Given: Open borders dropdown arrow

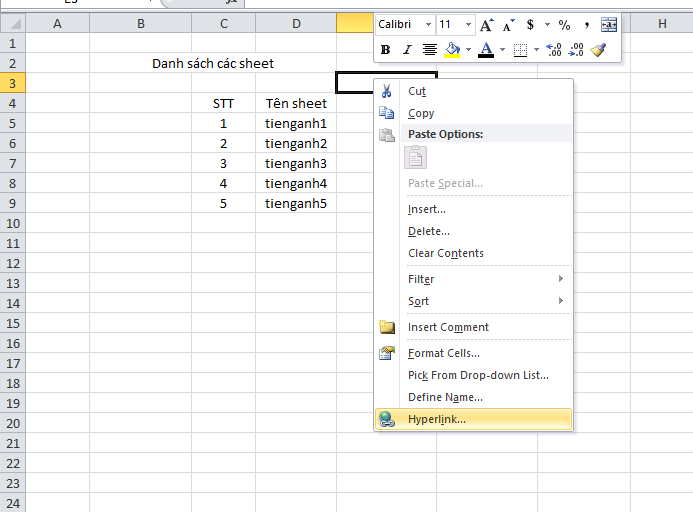Looking at the screenshot, I should tap(537, 50).
